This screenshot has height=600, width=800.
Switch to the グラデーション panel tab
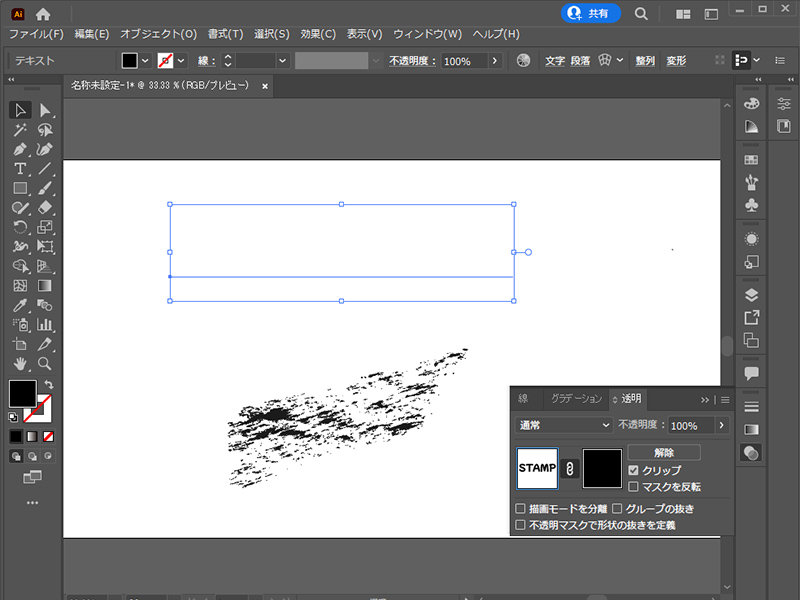[577, 398]
